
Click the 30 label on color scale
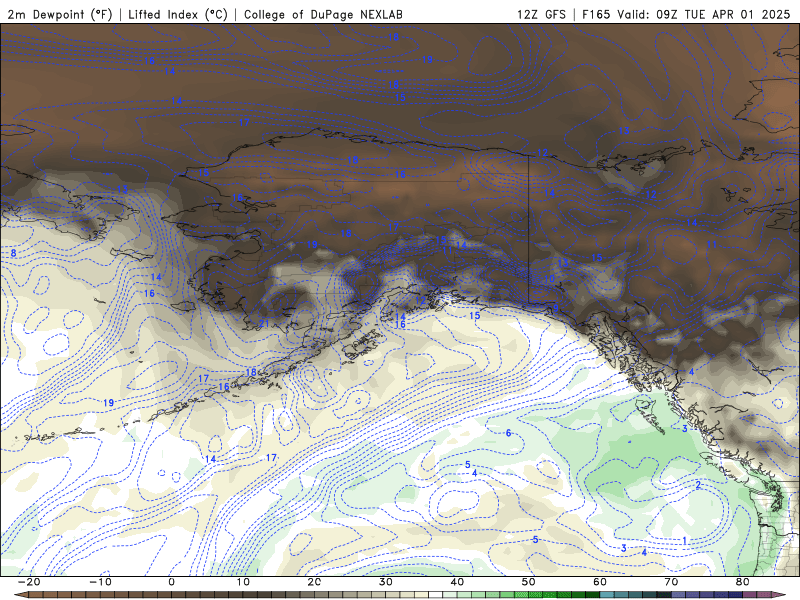point(386,582)
